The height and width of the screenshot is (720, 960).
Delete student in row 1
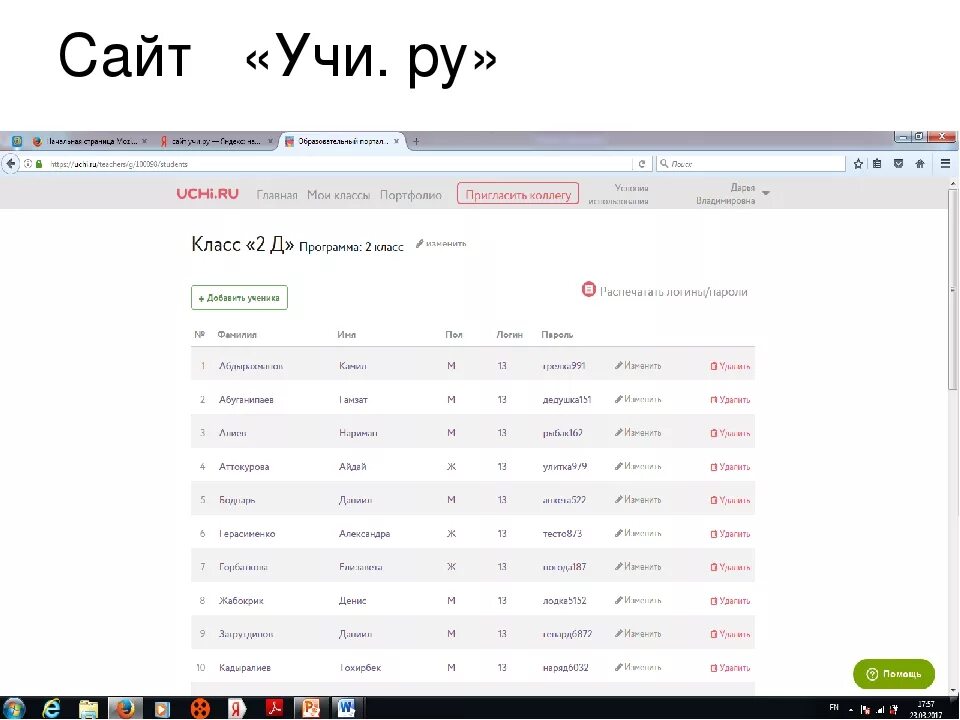730,366
